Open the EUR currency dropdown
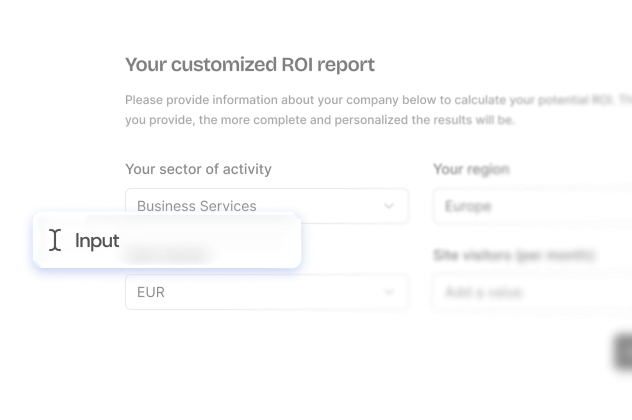 pyautogui.click(x=266, y=292)
